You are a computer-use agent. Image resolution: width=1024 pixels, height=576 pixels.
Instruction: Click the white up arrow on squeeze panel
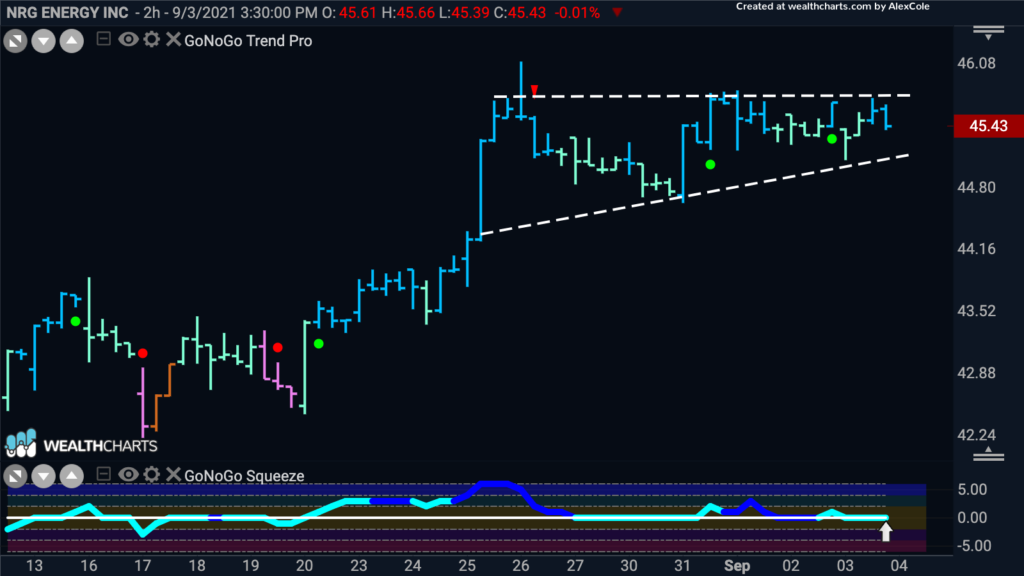pos(886,532)
